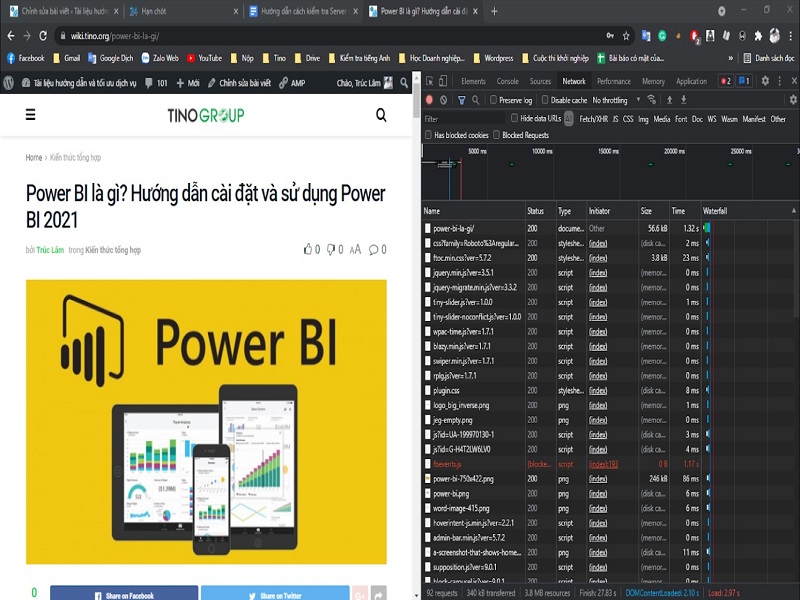
Task: Open Network panel settings gear
Action: [x=793, y=100]
